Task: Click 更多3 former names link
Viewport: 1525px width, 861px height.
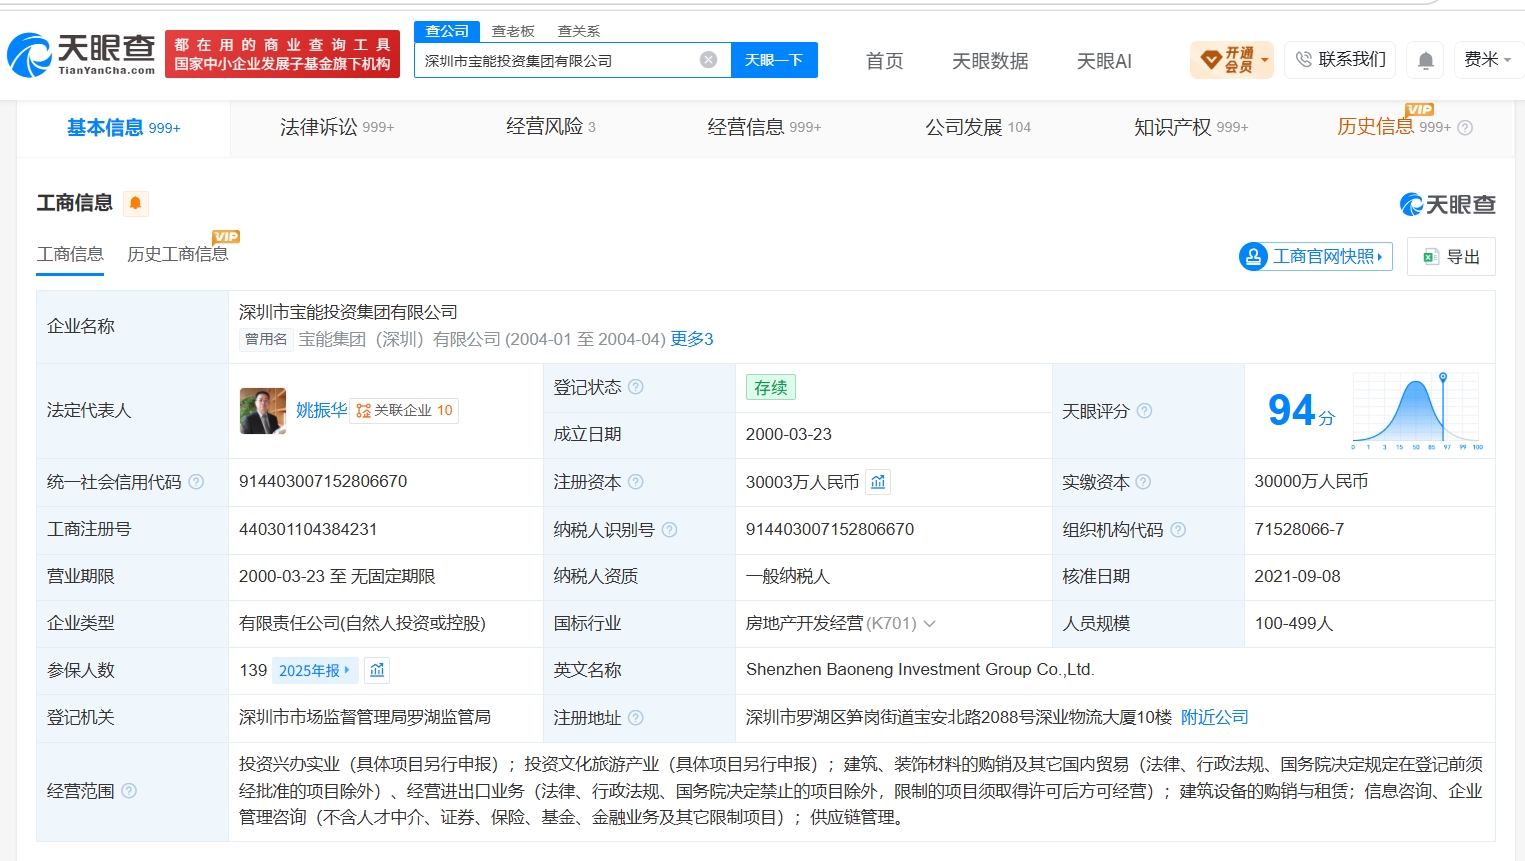Action: click(x=692, y=339)
